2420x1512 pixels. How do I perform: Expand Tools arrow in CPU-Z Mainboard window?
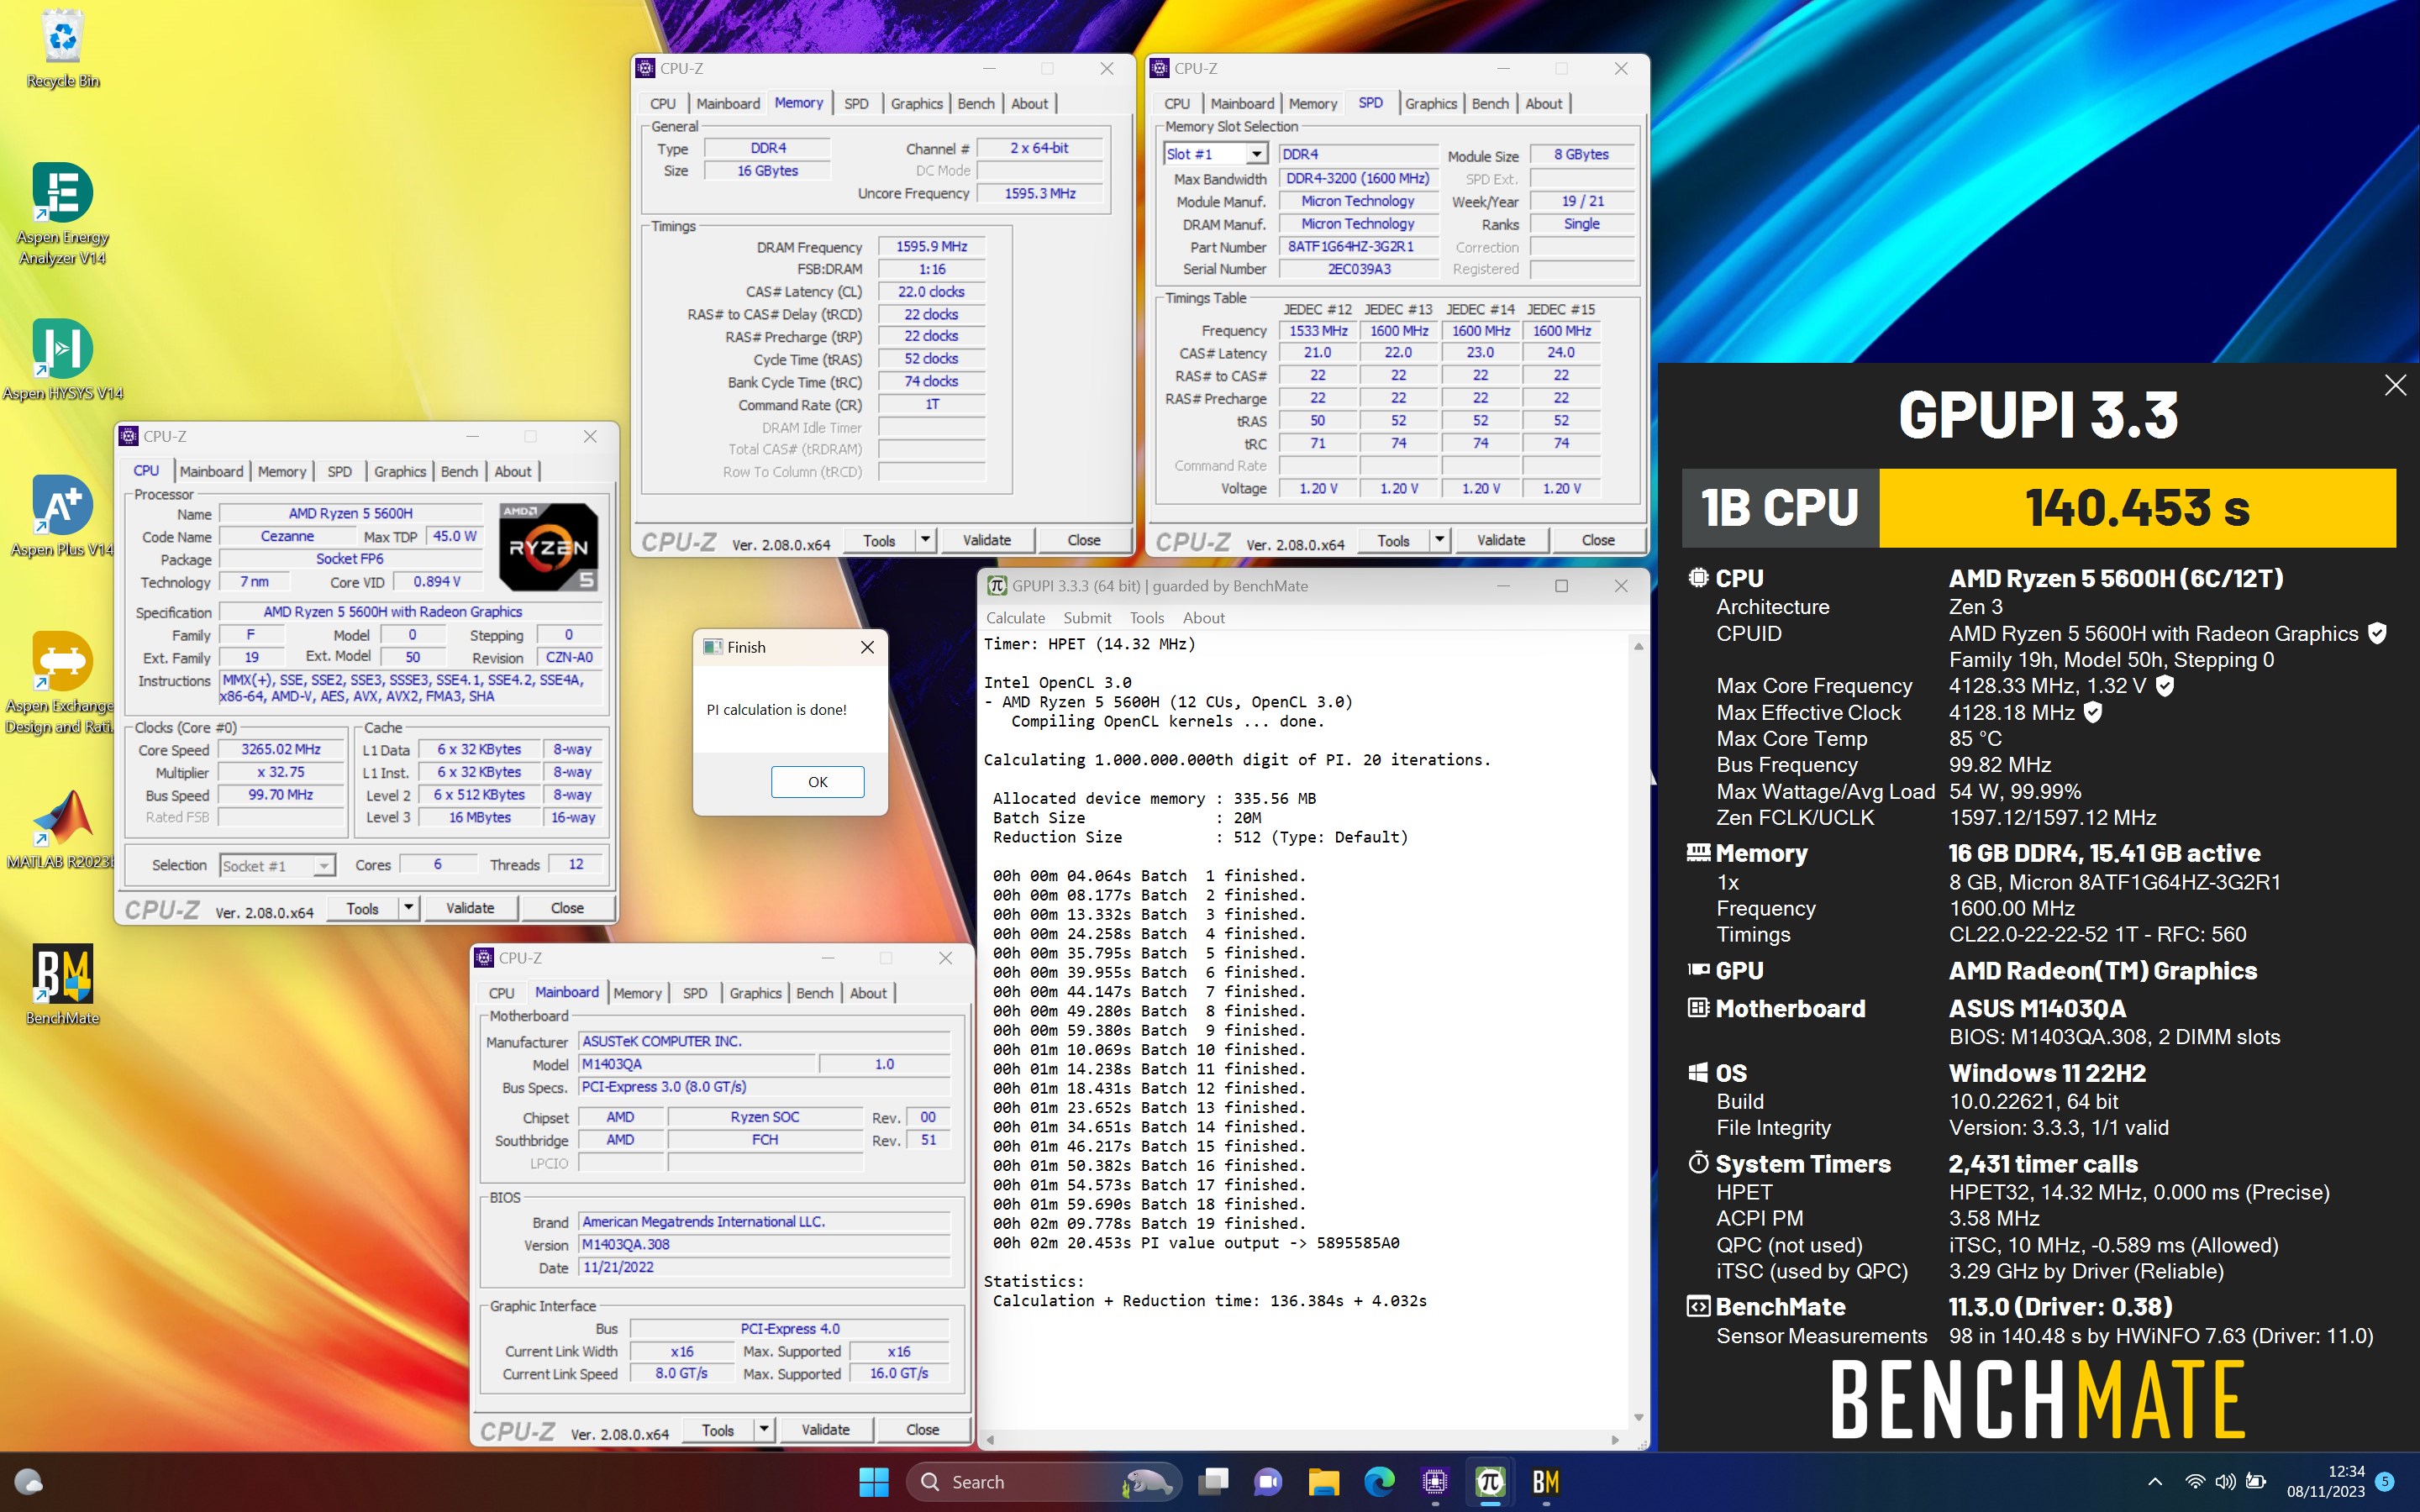click(764, 1430)
